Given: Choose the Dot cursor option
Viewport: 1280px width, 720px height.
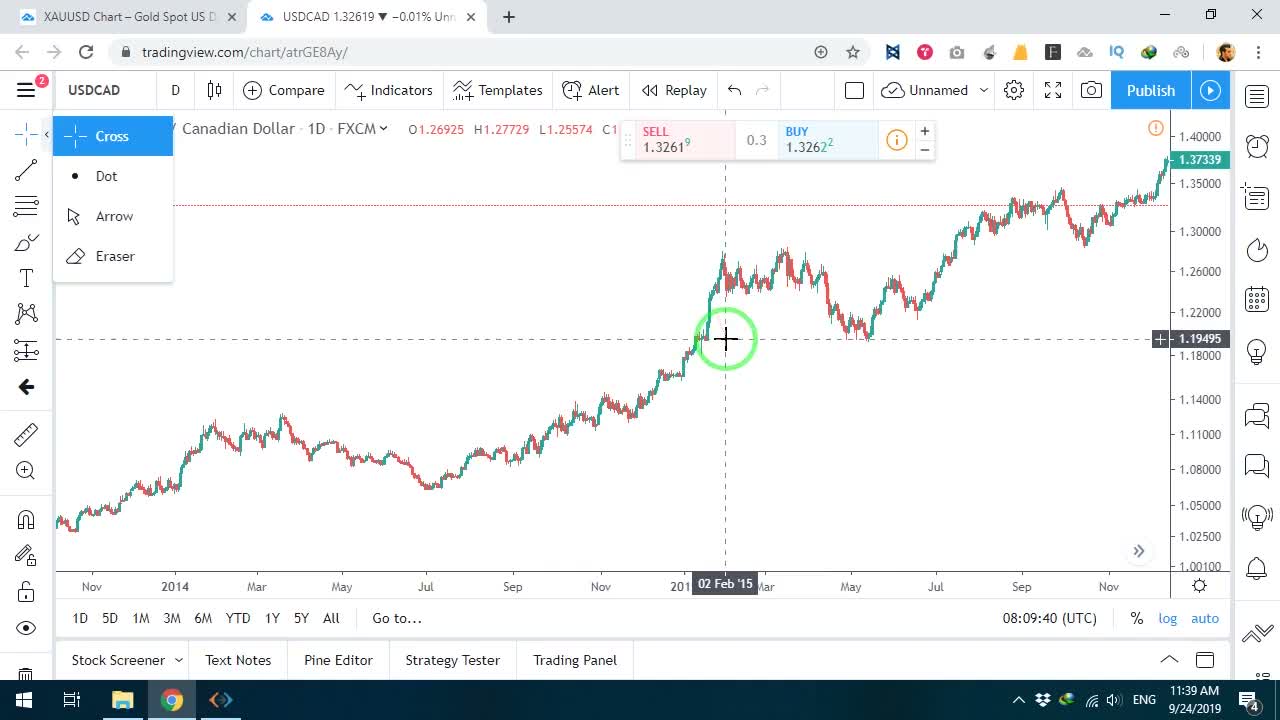Looking at the screenshot, I should click(x=113, y=176).
